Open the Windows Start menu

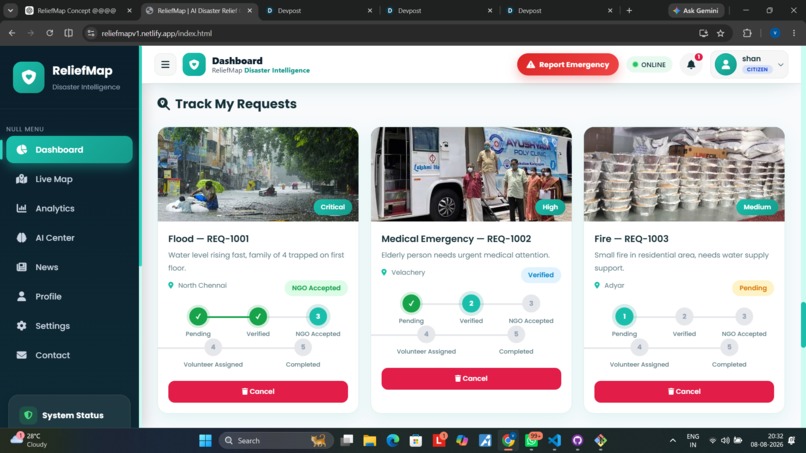click(x=205, y=441)
